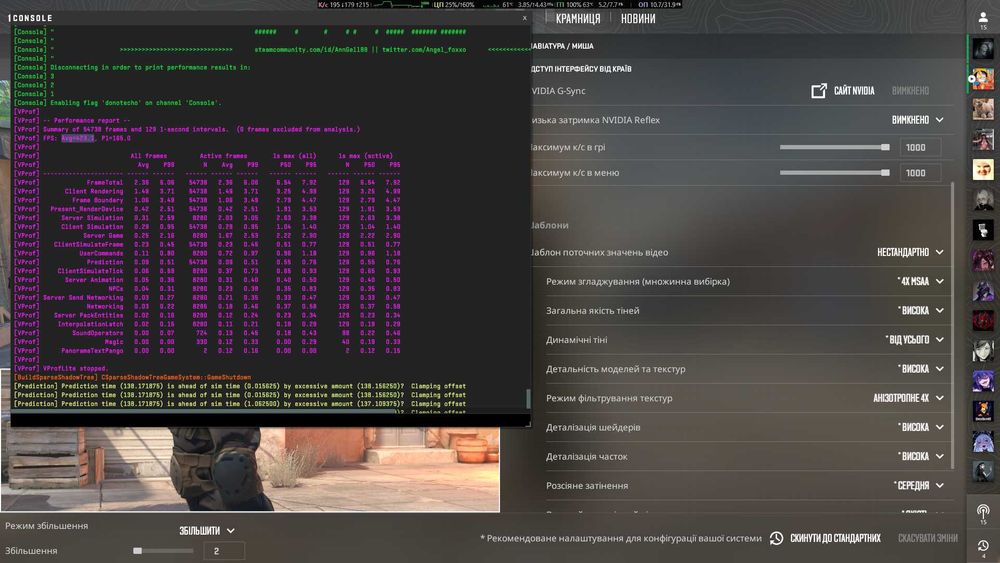Click 'Disconnecting in order to print' console line
Viewport: 1000px width, 563px height.
tap(151, 68)
